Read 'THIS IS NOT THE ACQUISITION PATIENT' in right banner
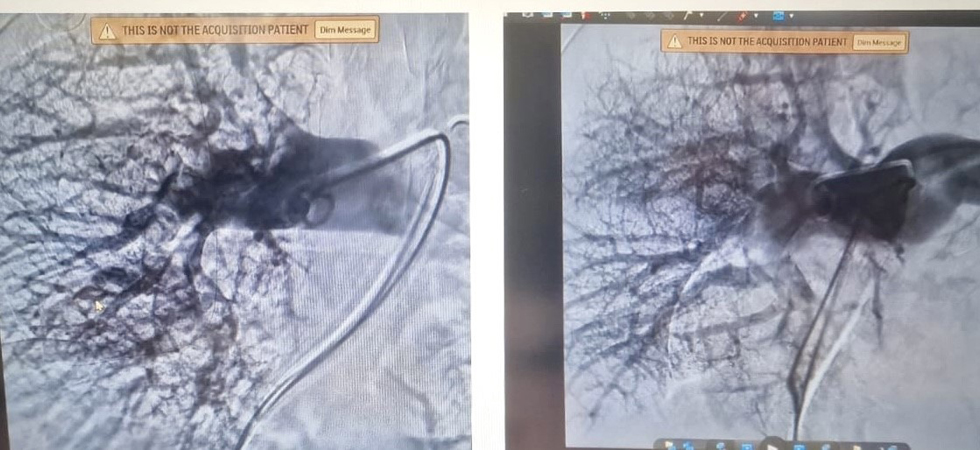 coord(767,42)
